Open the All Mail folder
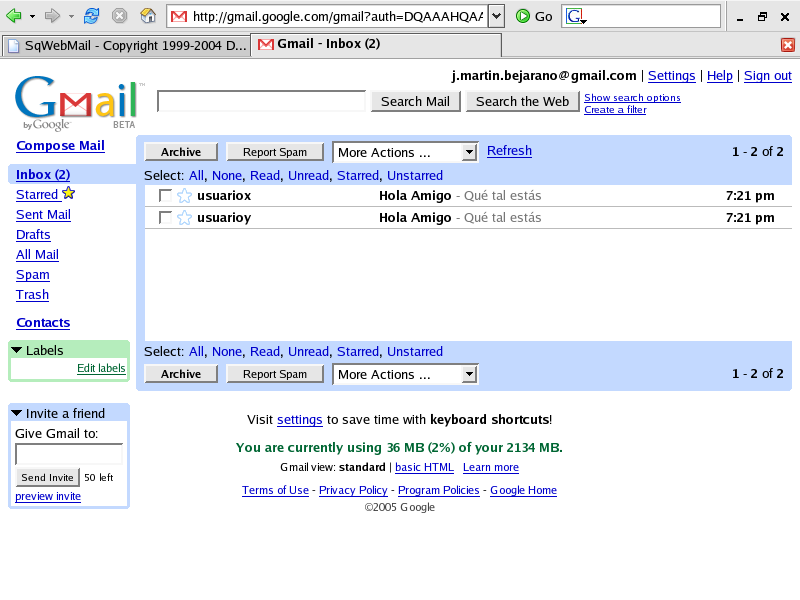Image resolution: width=800 pixels, height=600 pixels. 37,255
